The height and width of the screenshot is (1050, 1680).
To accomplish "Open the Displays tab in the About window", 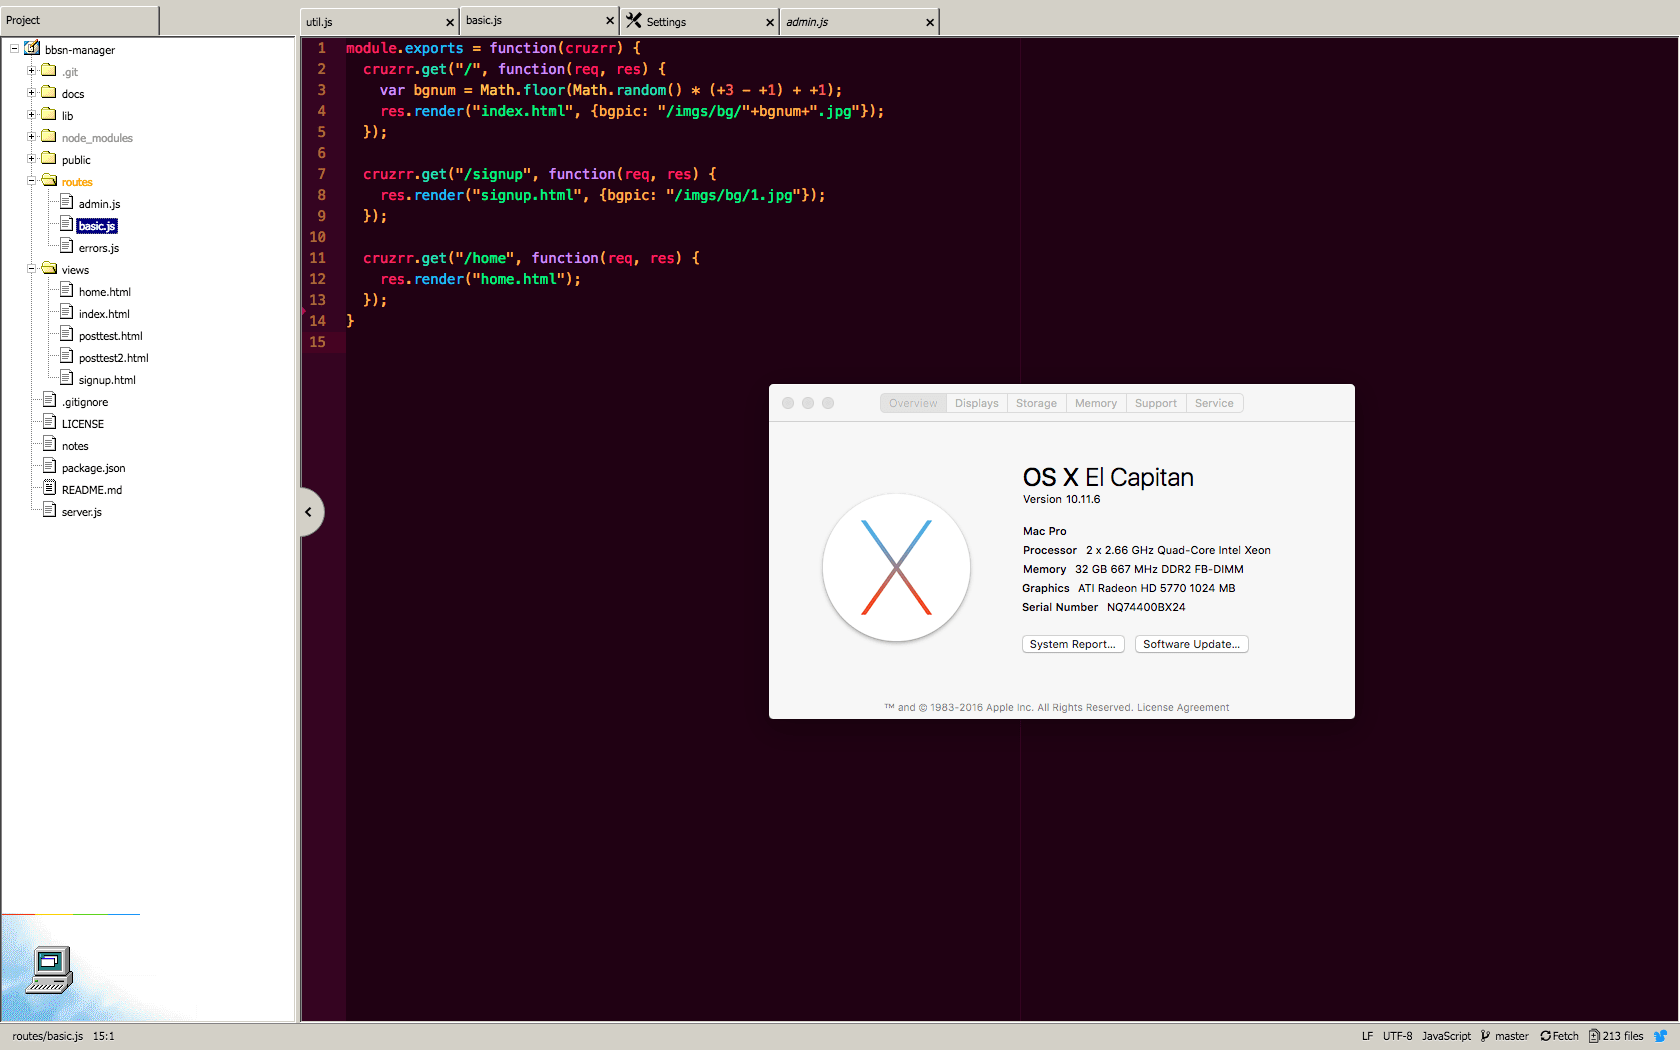I will tap(976, 402).
